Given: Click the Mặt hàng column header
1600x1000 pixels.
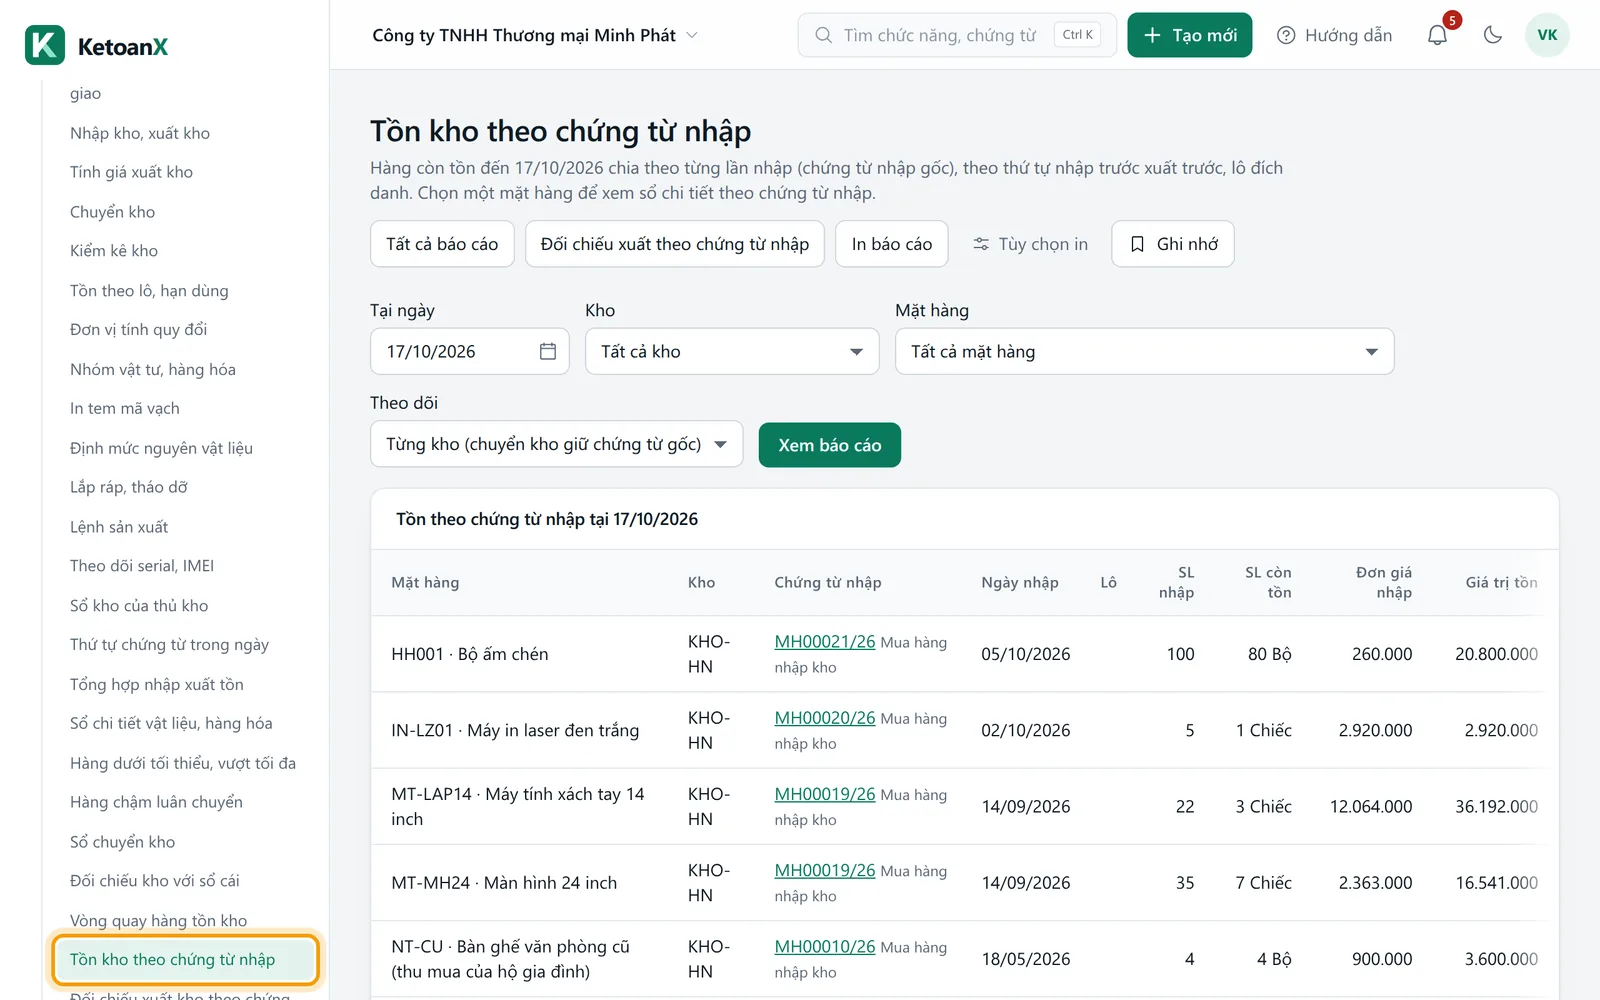Looking at the screenshot, I should tap(425, 582).
